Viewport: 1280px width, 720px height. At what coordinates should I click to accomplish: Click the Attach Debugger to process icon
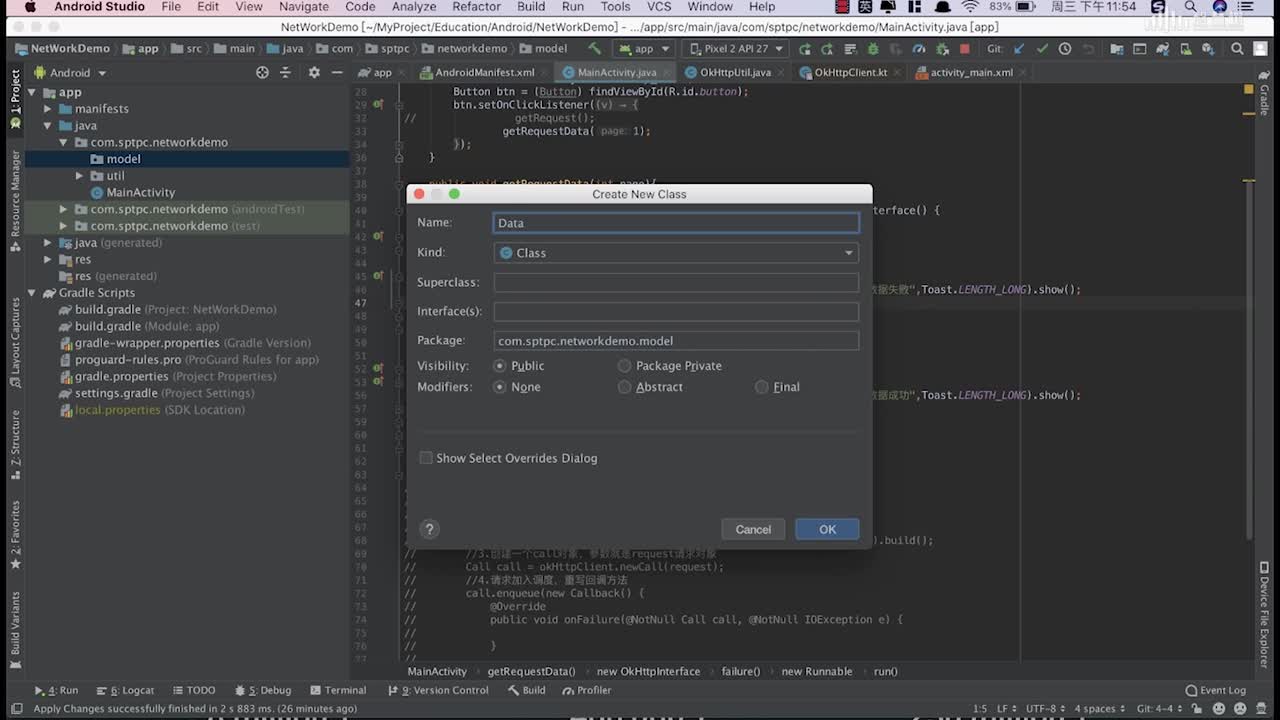tap(943, 48)
